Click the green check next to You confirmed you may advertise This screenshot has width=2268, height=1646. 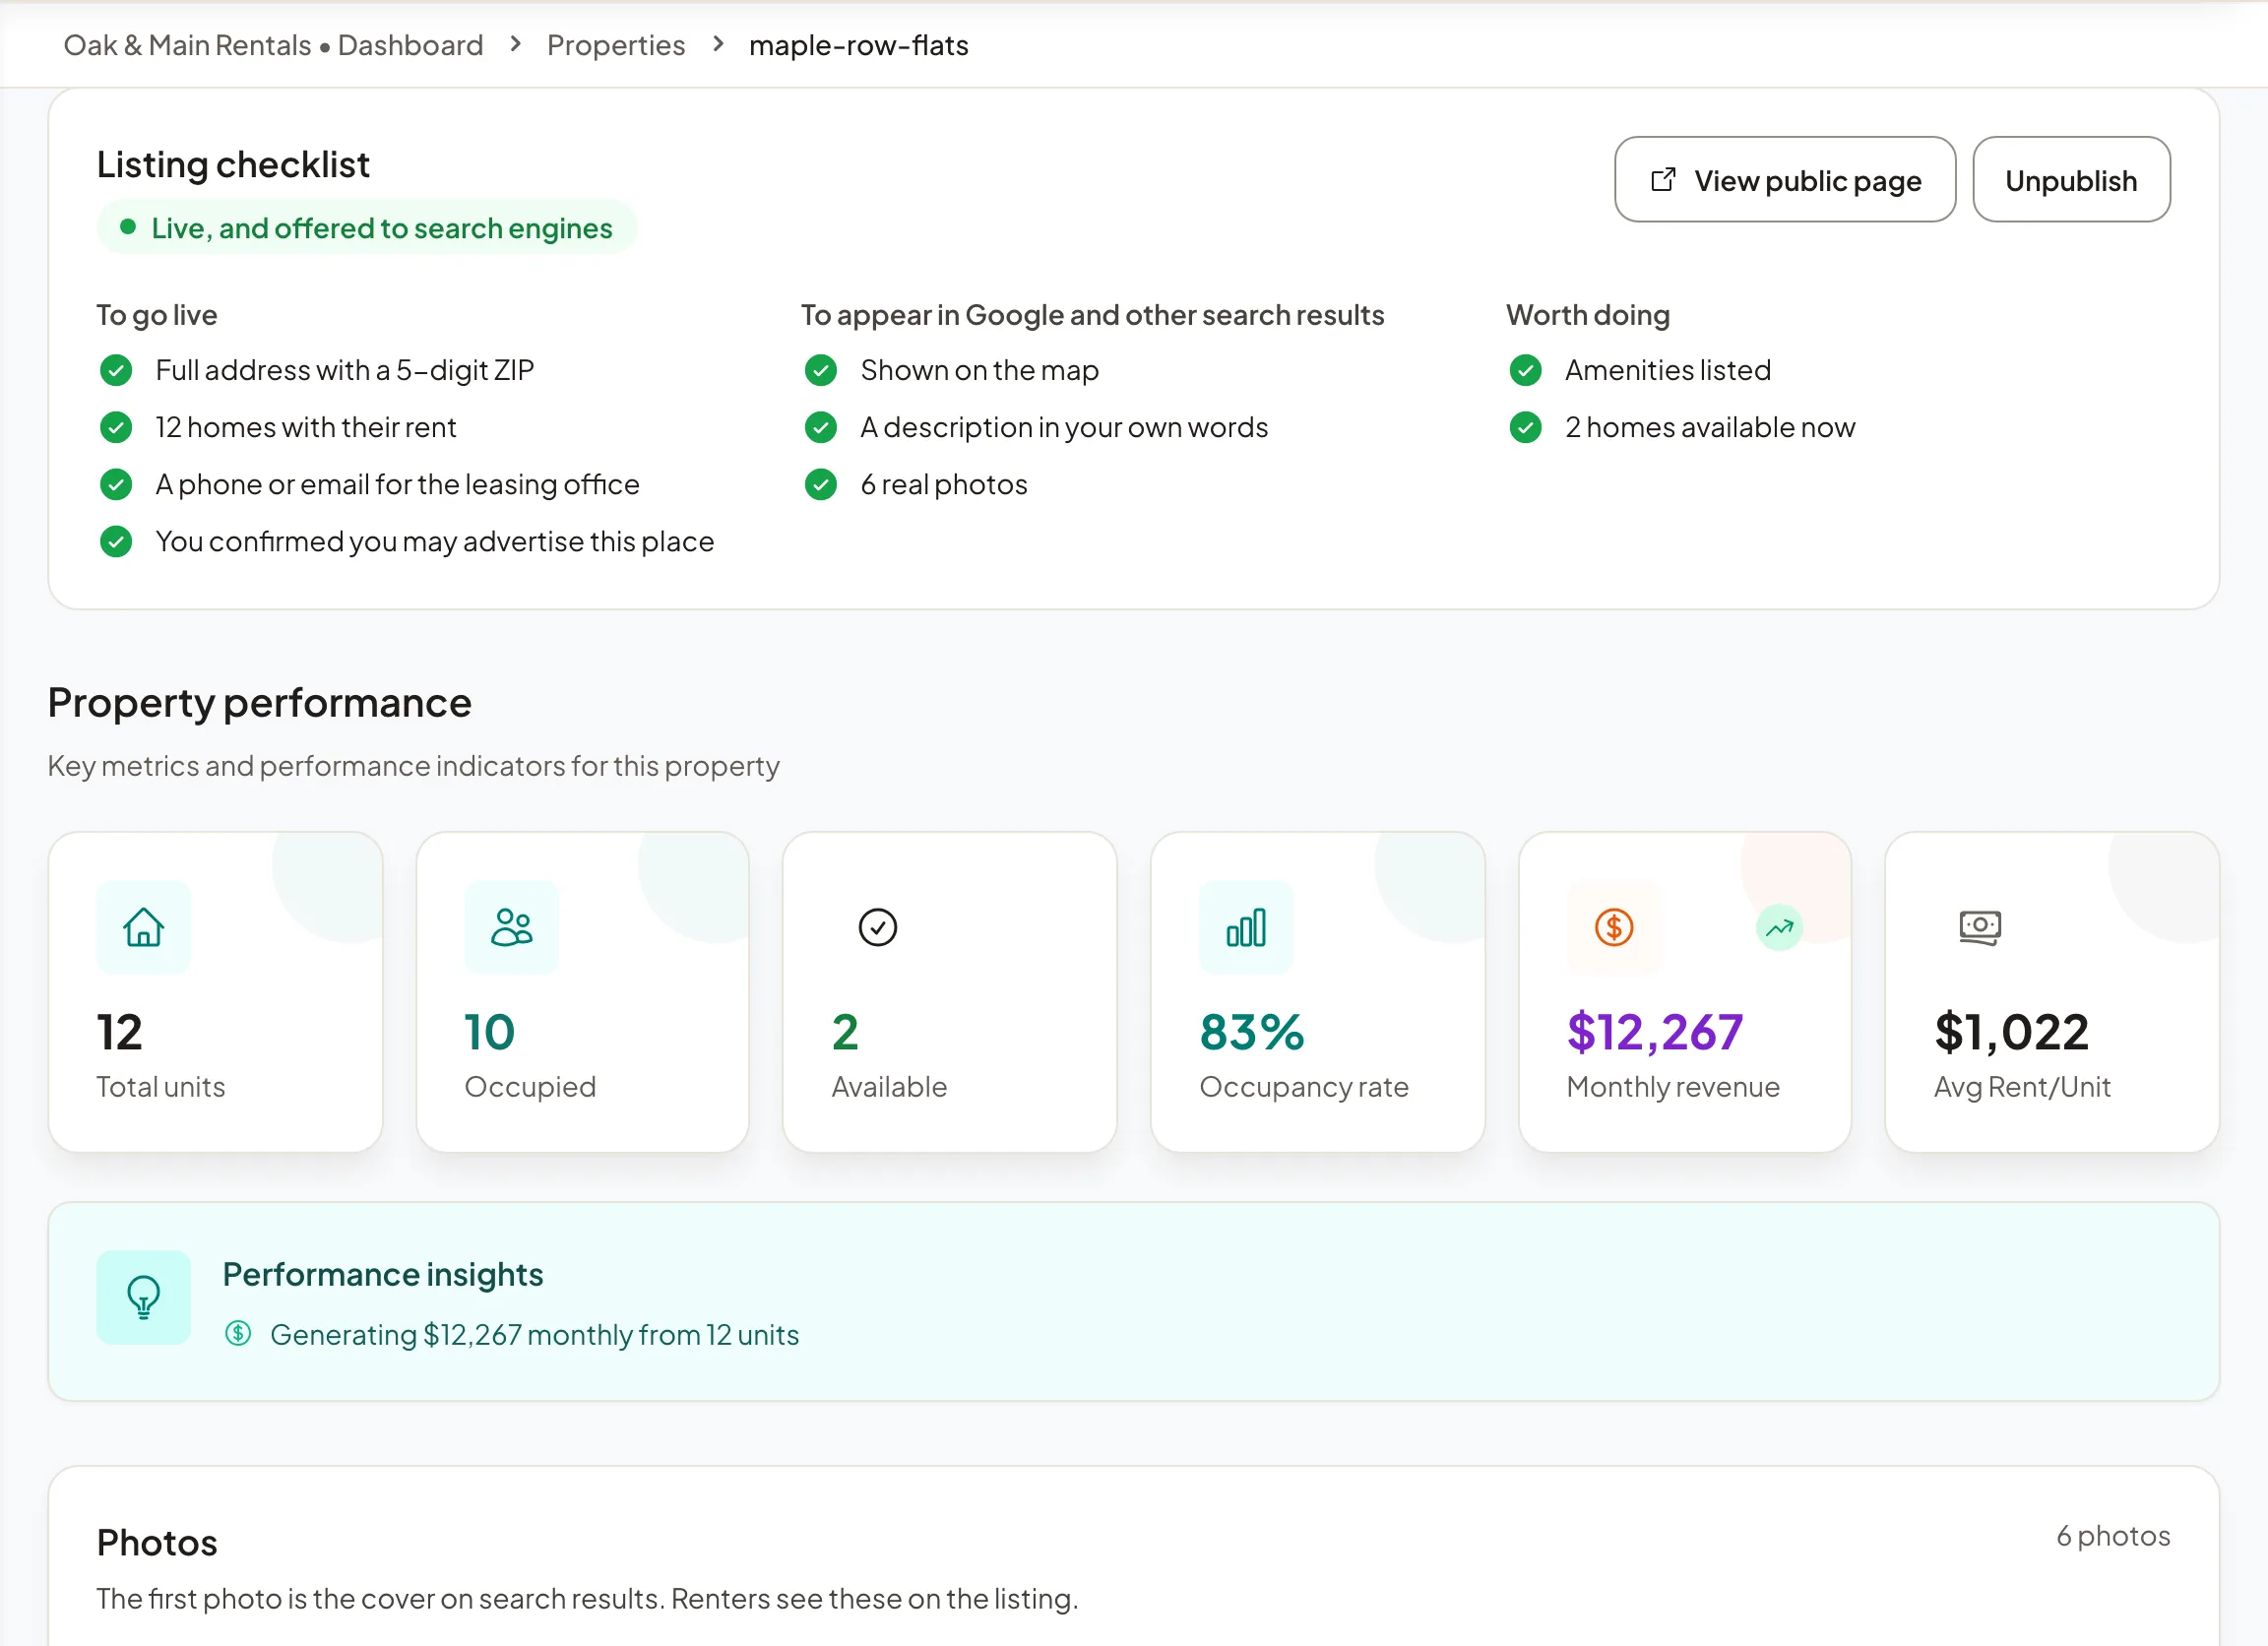[116, 541]
